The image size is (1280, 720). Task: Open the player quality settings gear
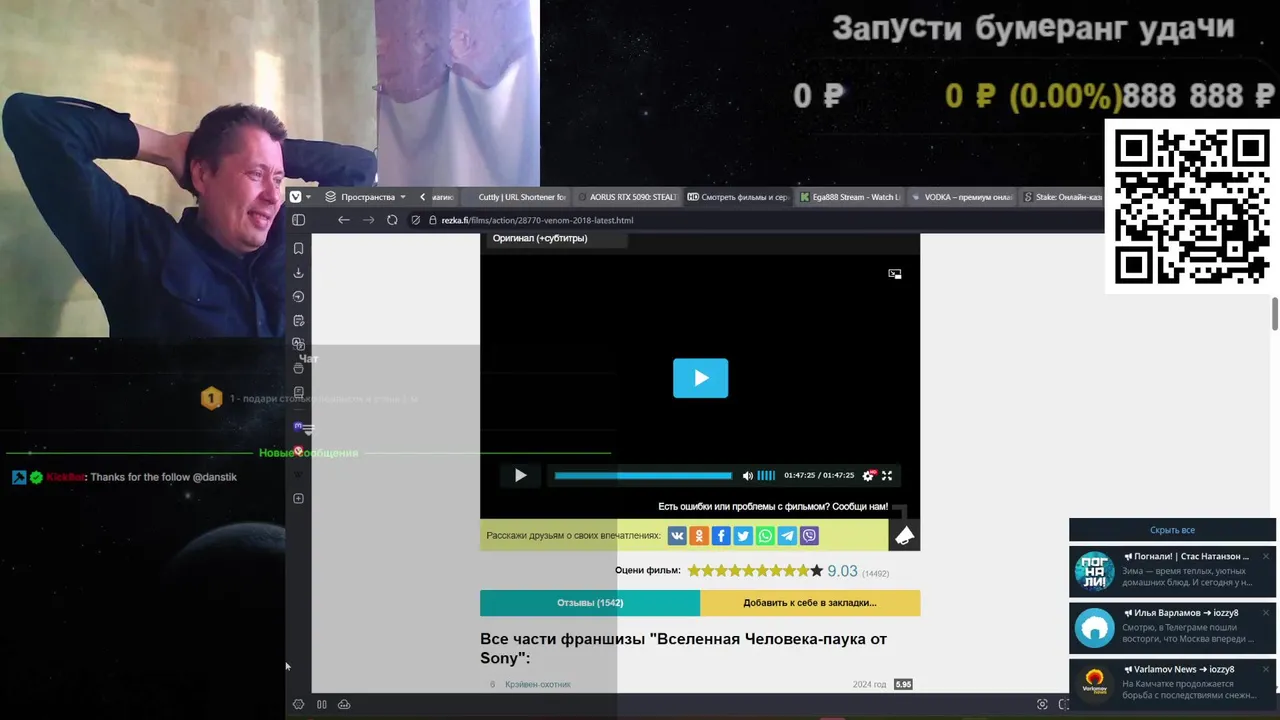tap(868, 475)
